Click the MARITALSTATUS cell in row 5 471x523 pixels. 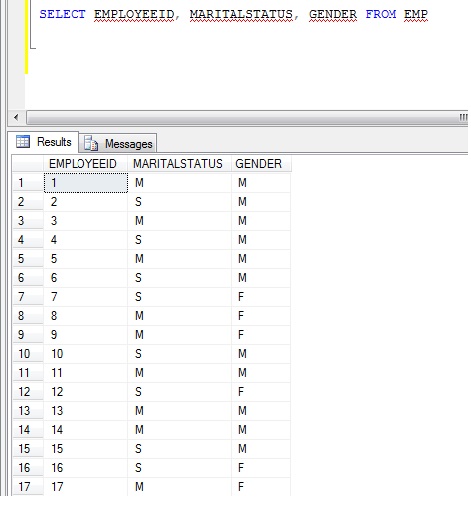[x=179, y=259]
